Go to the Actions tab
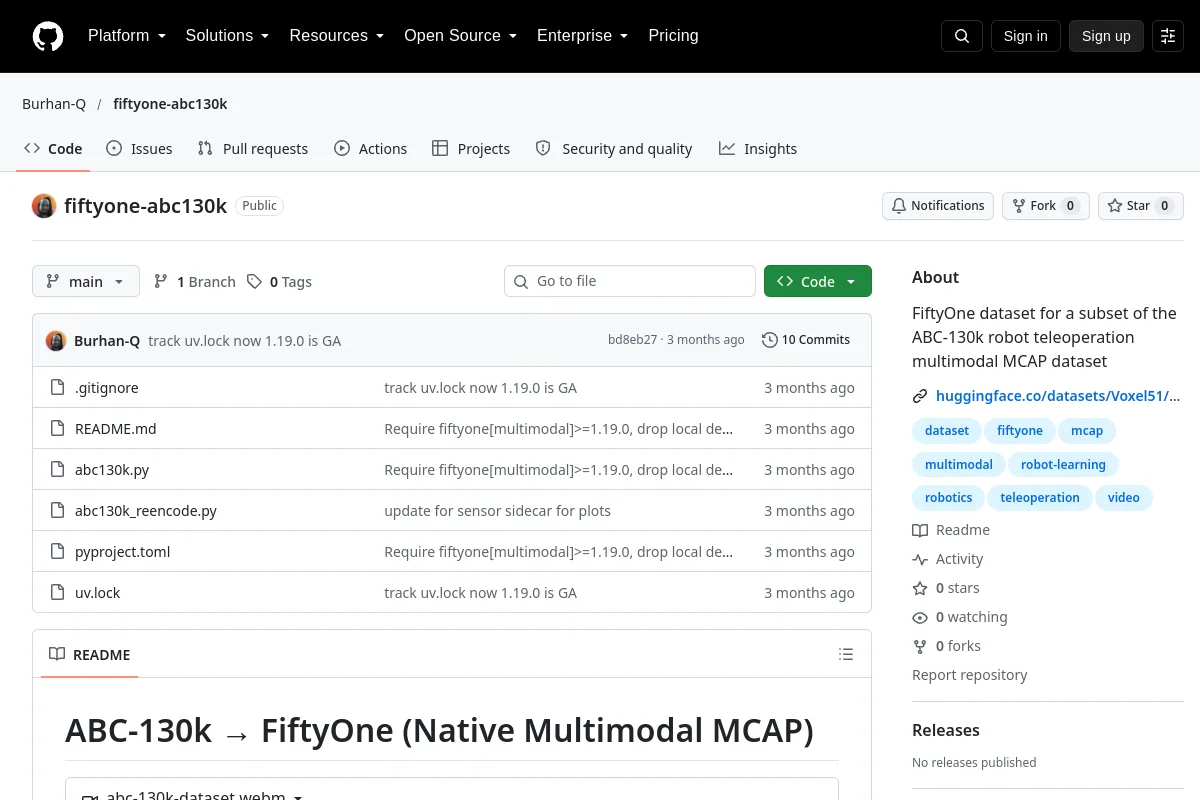The image size is (1200, 800). coord(371,149)
